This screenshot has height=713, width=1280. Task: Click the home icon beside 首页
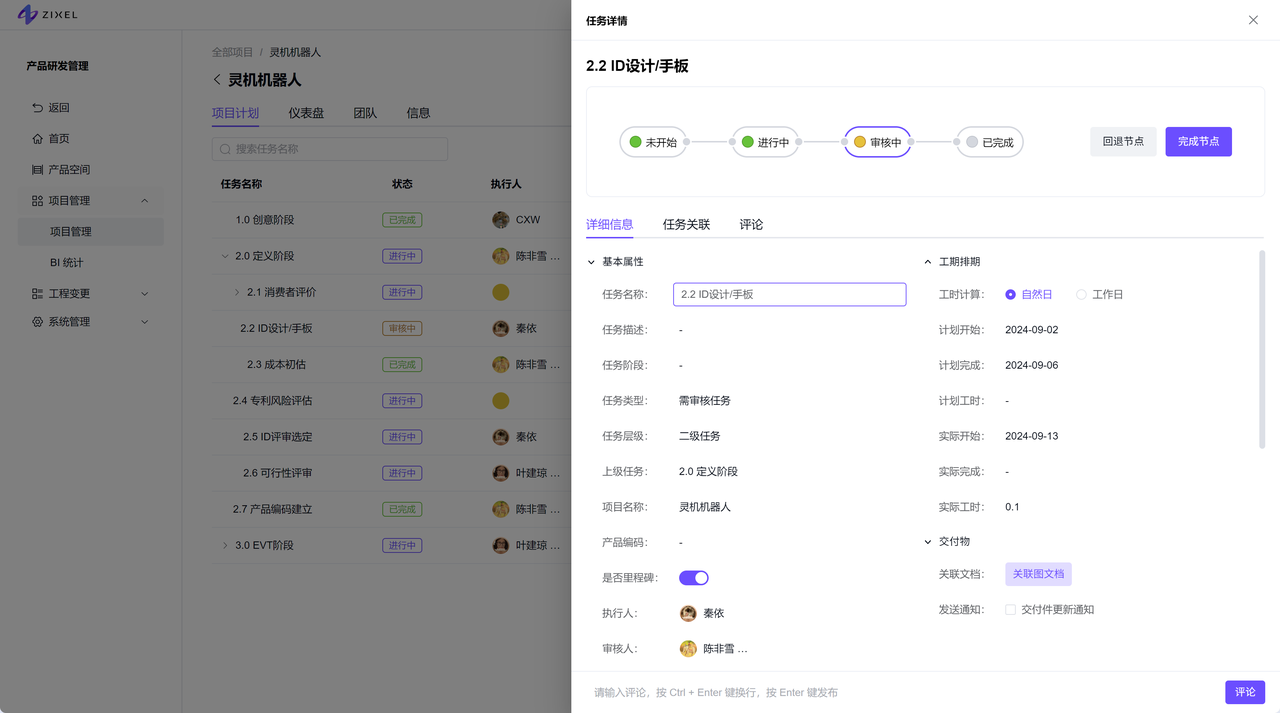[x=37, y=138]
